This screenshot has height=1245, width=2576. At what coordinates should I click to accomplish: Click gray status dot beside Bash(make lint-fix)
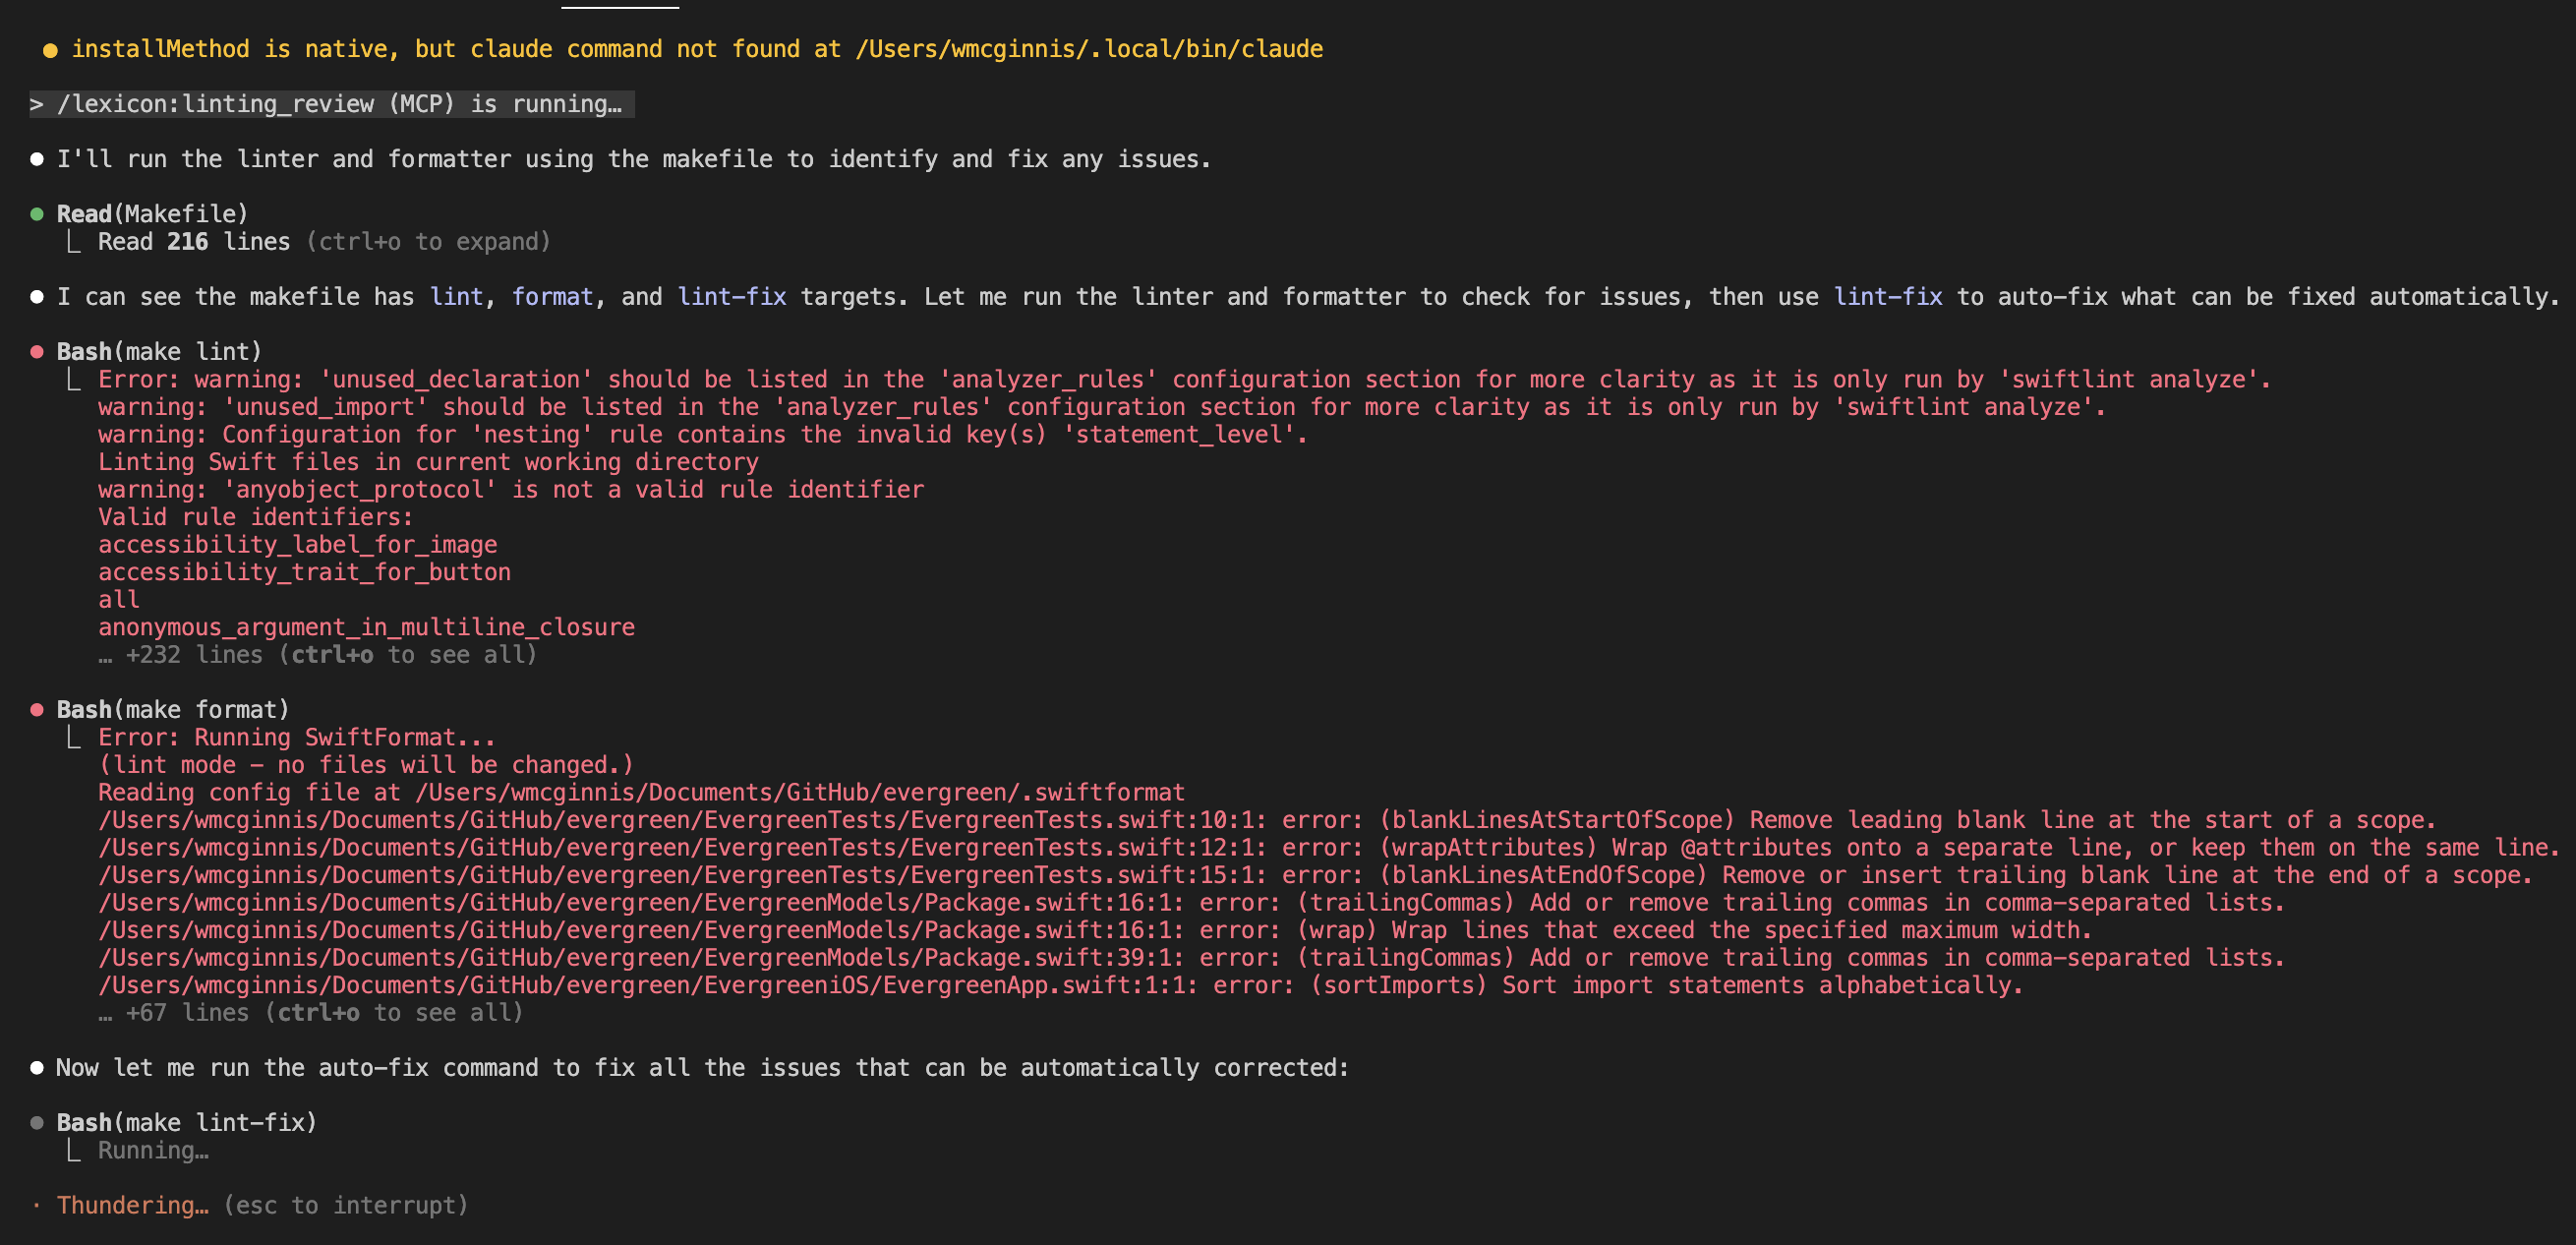[37, 1123]
